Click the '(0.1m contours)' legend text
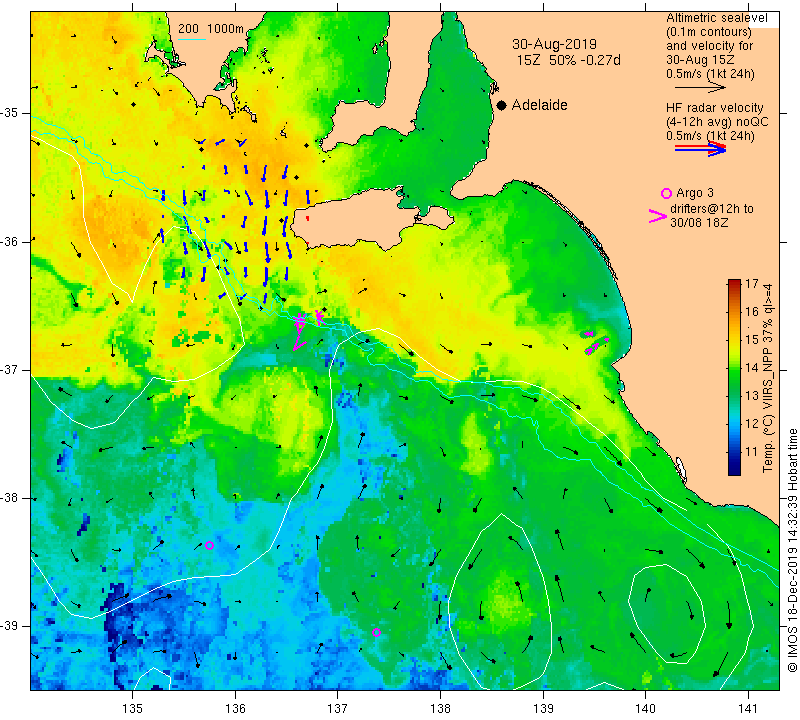800x720 pixels. point(709,32)
